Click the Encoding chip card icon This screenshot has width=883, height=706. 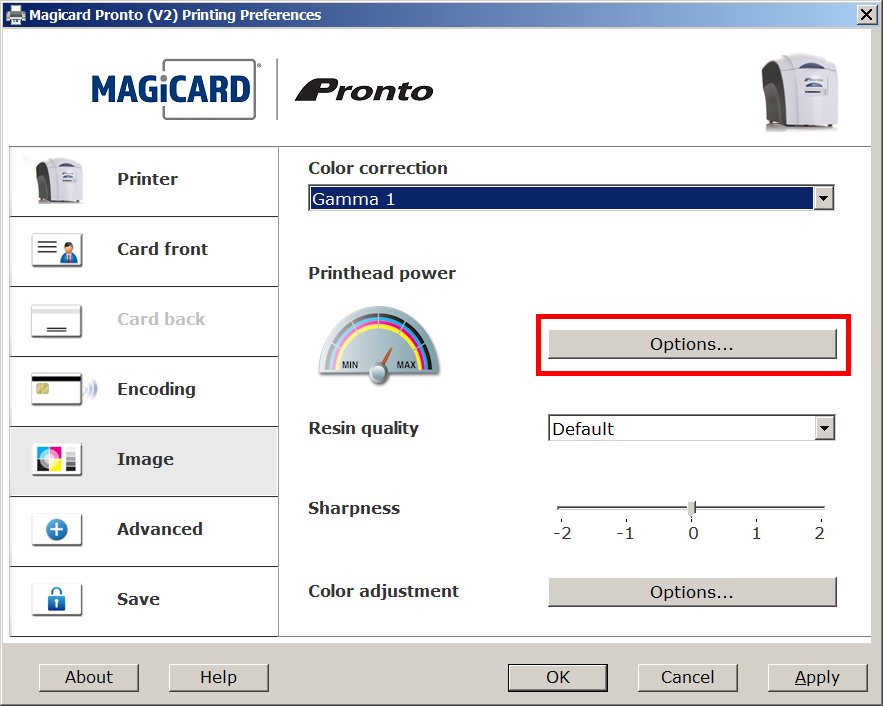(x=64, y=390)
